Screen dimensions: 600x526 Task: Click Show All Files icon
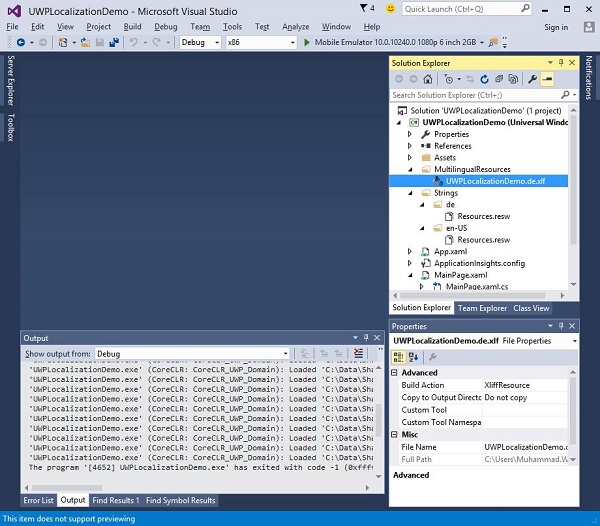coord(513,79)
